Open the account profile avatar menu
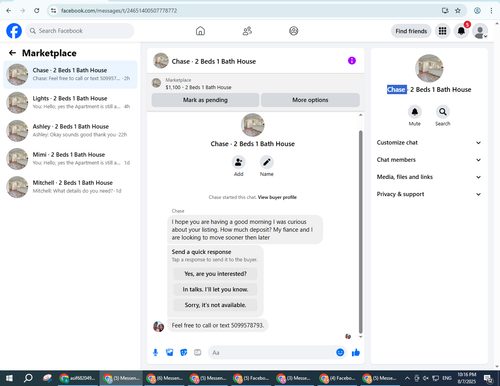This screenshot has width=500, height=386. pyautogui.click(x=480, y=31)
